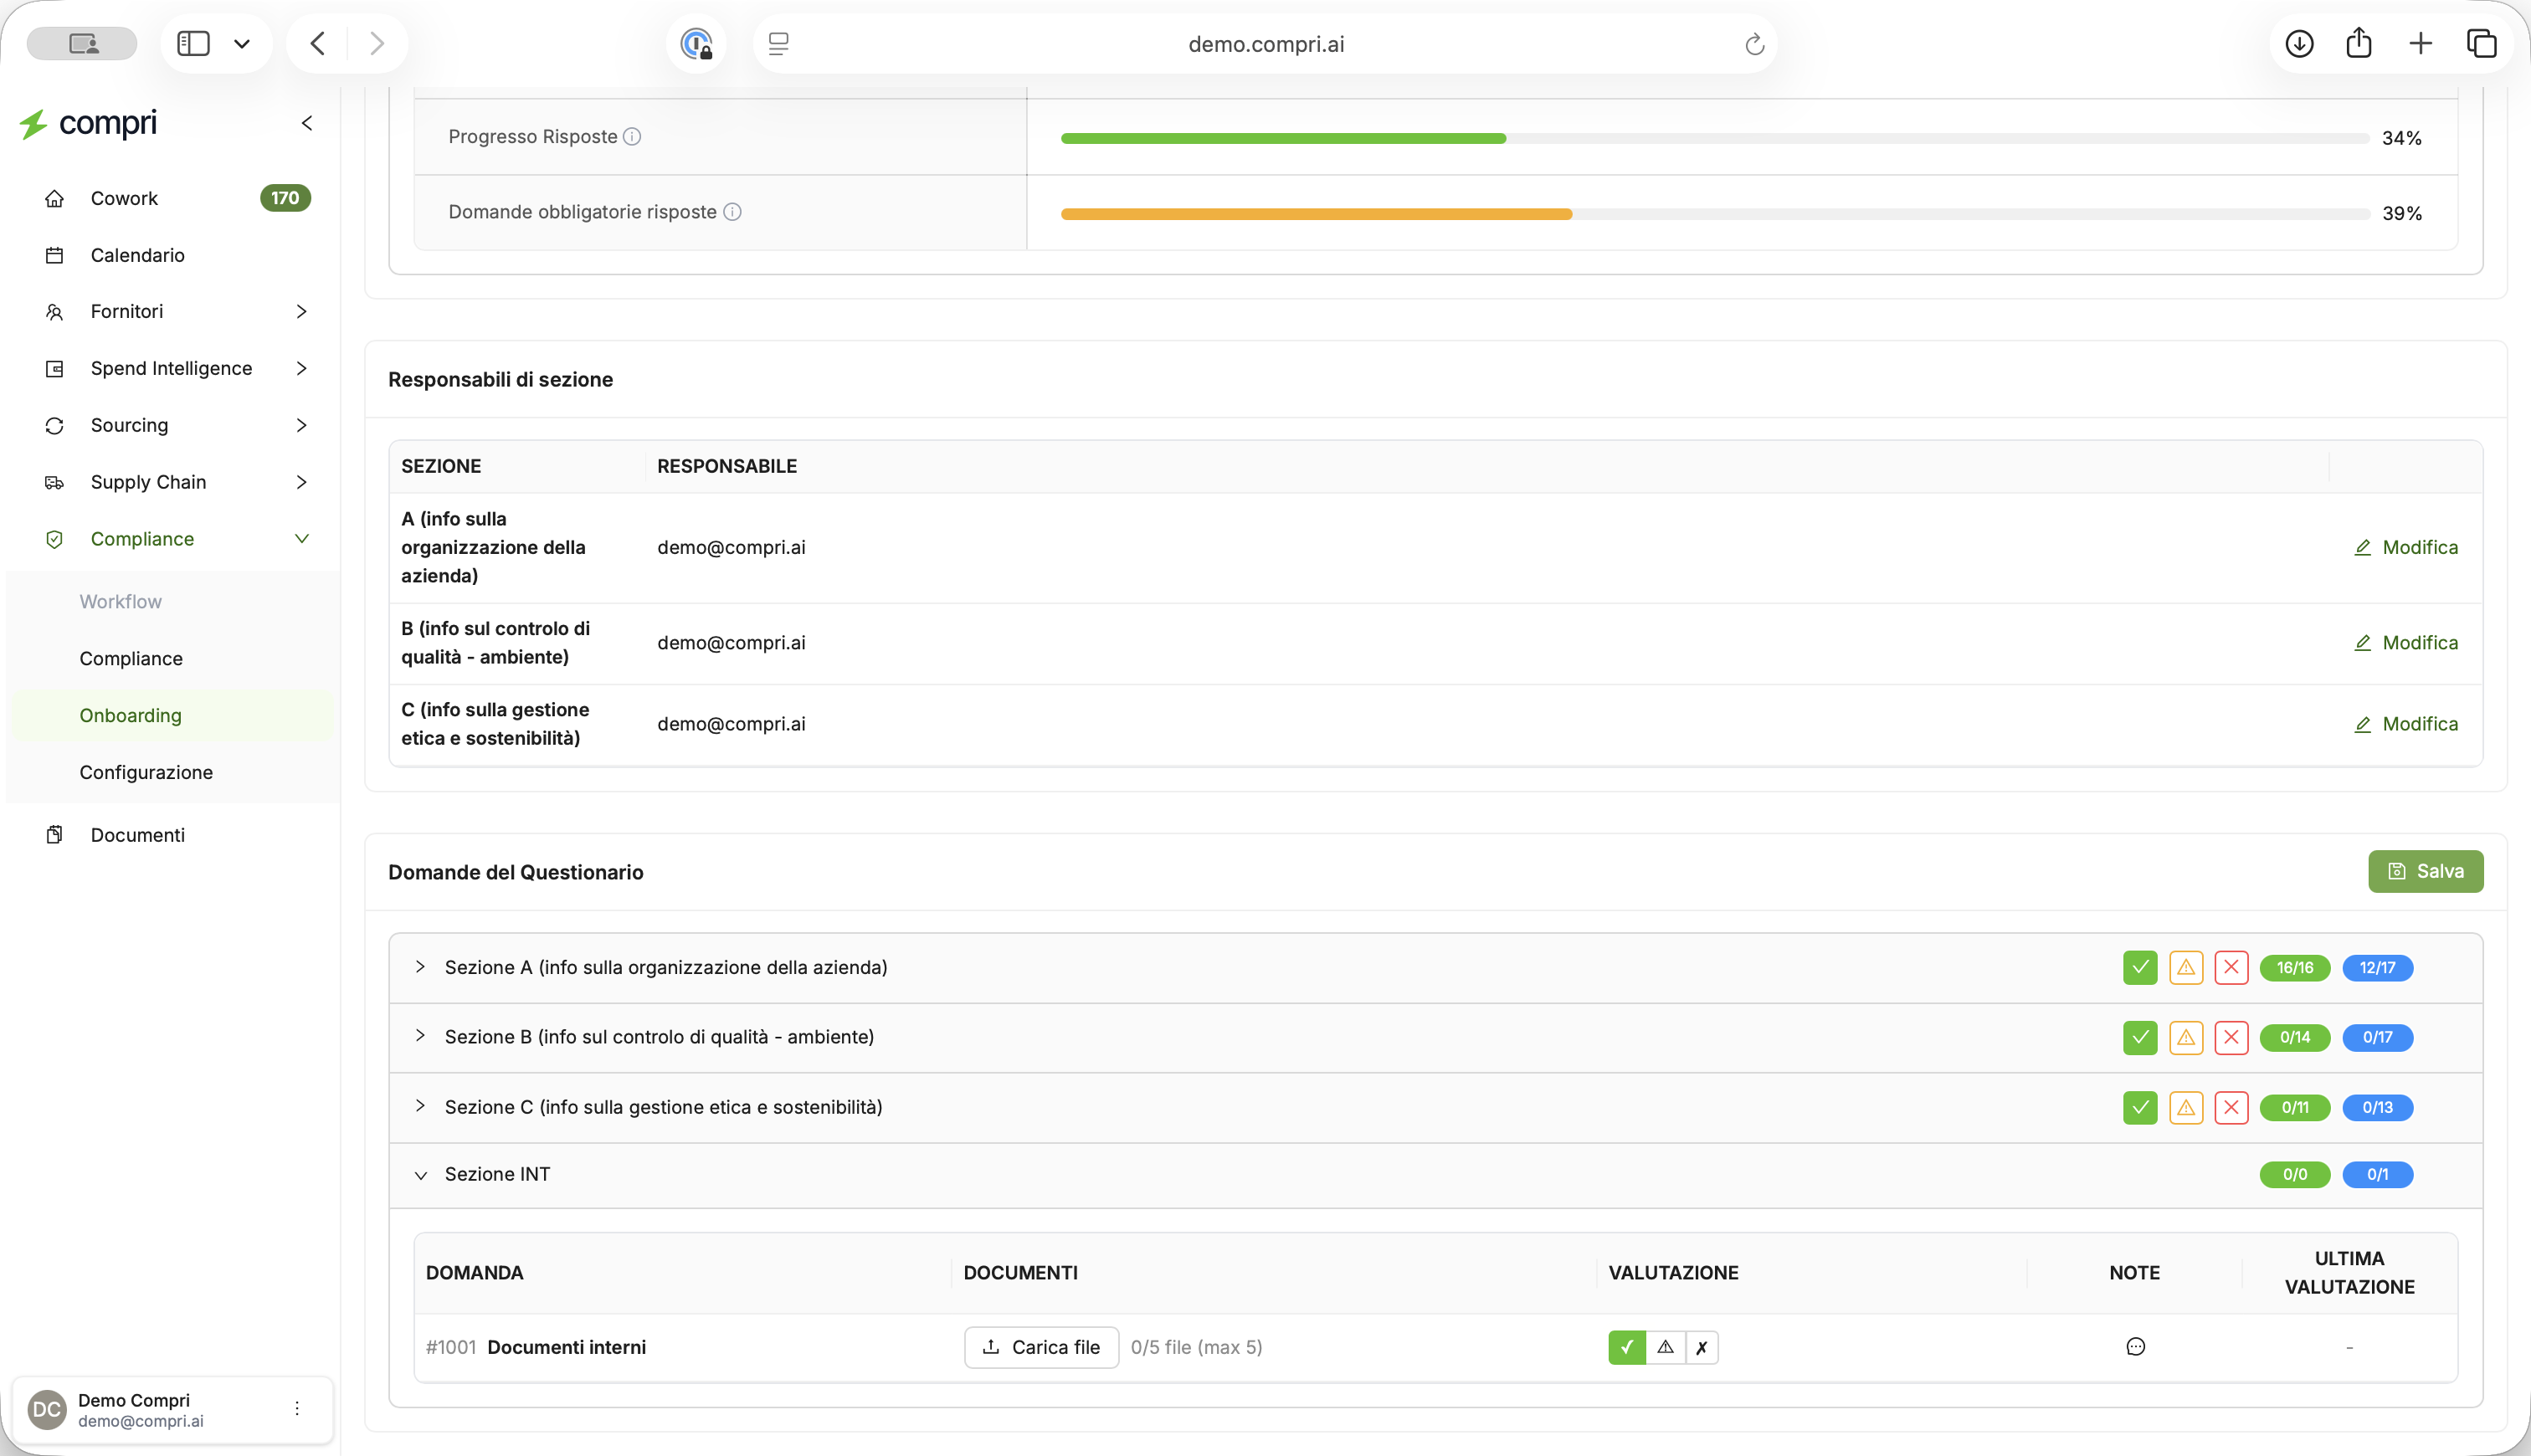This screenshot has width=2531, height=1456.
Task: Click the info icon beside Domande obbligatorie risposte
Action: (x=732, y=212)
